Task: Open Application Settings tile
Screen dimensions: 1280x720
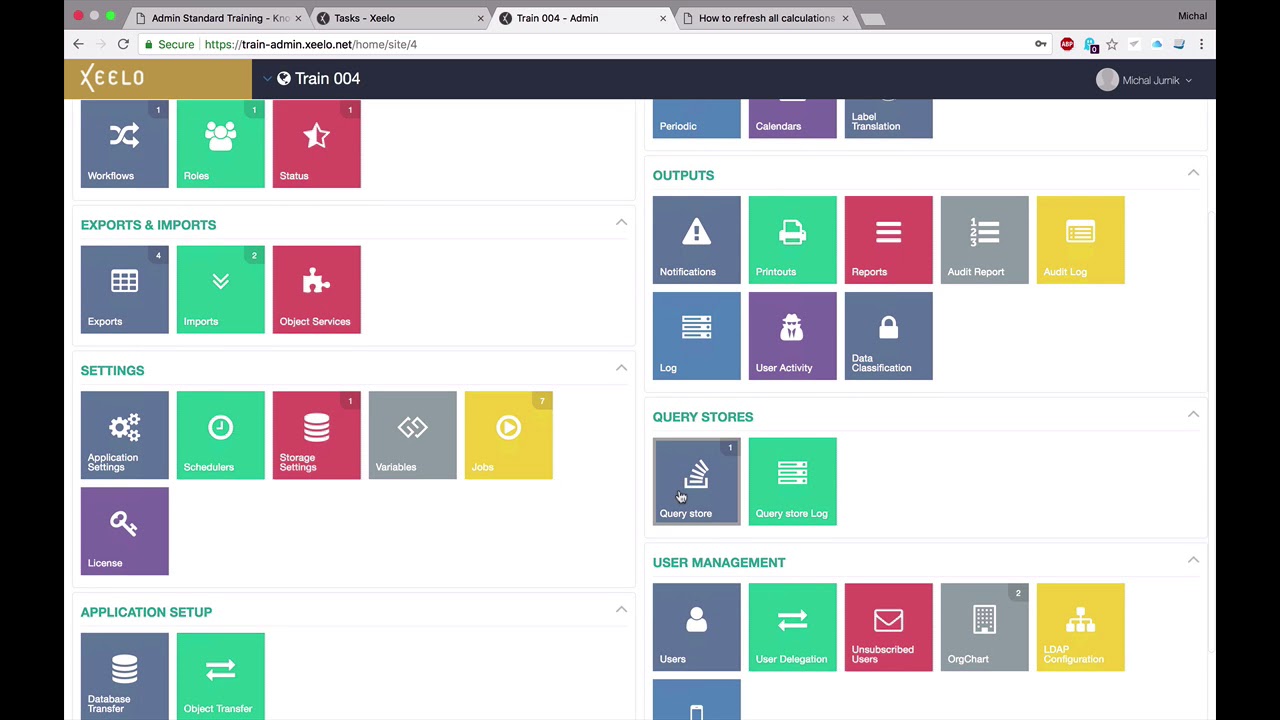Action: pyautogui.click(x=124, y=435)
